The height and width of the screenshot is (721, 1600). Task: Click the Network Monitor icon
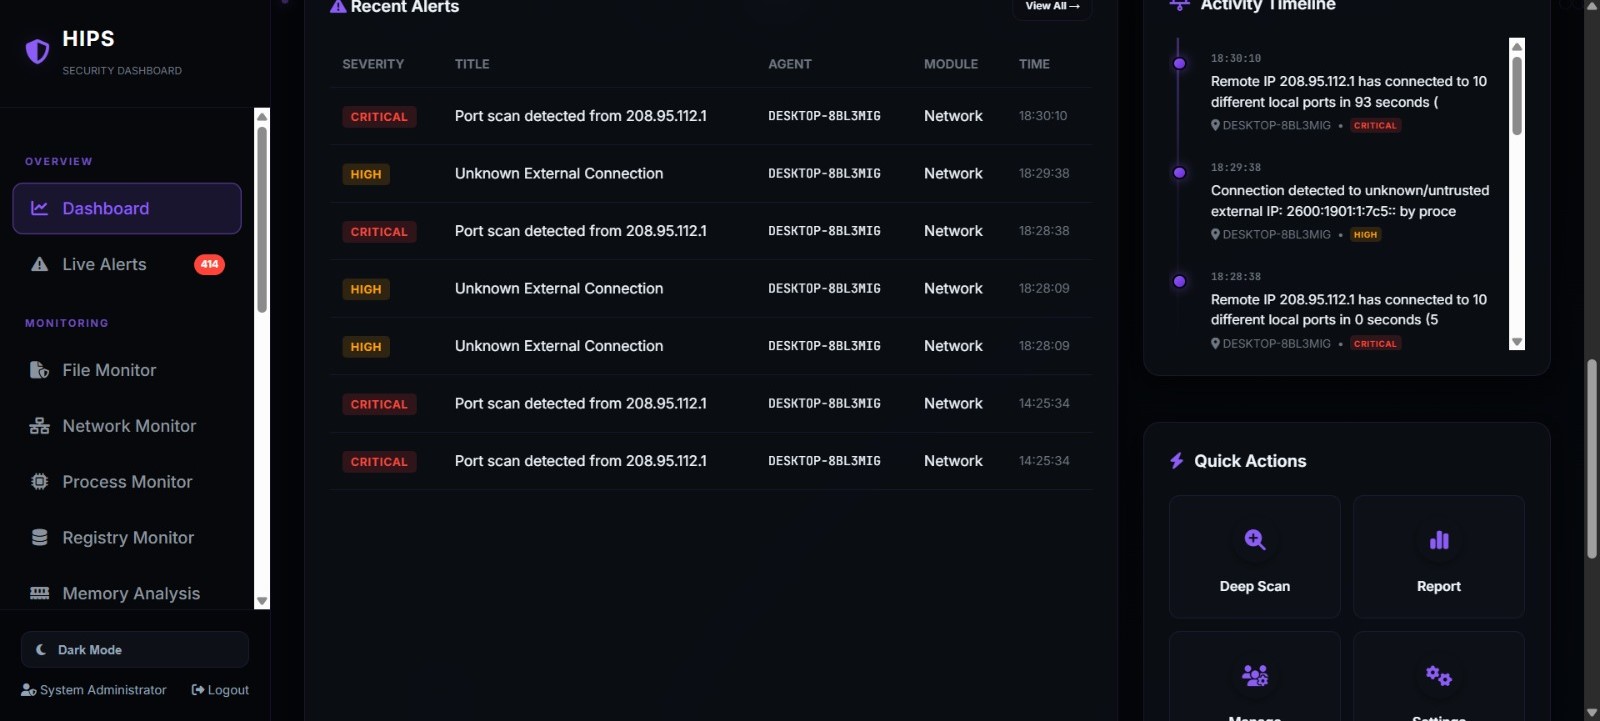tap(40, 426)
